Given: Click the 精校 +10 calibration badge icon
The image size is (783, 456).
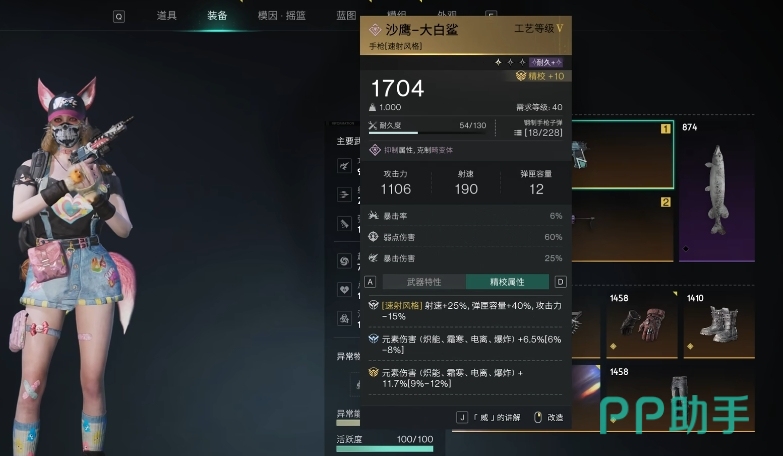Looking at the screenshot, I should (521, 76).
